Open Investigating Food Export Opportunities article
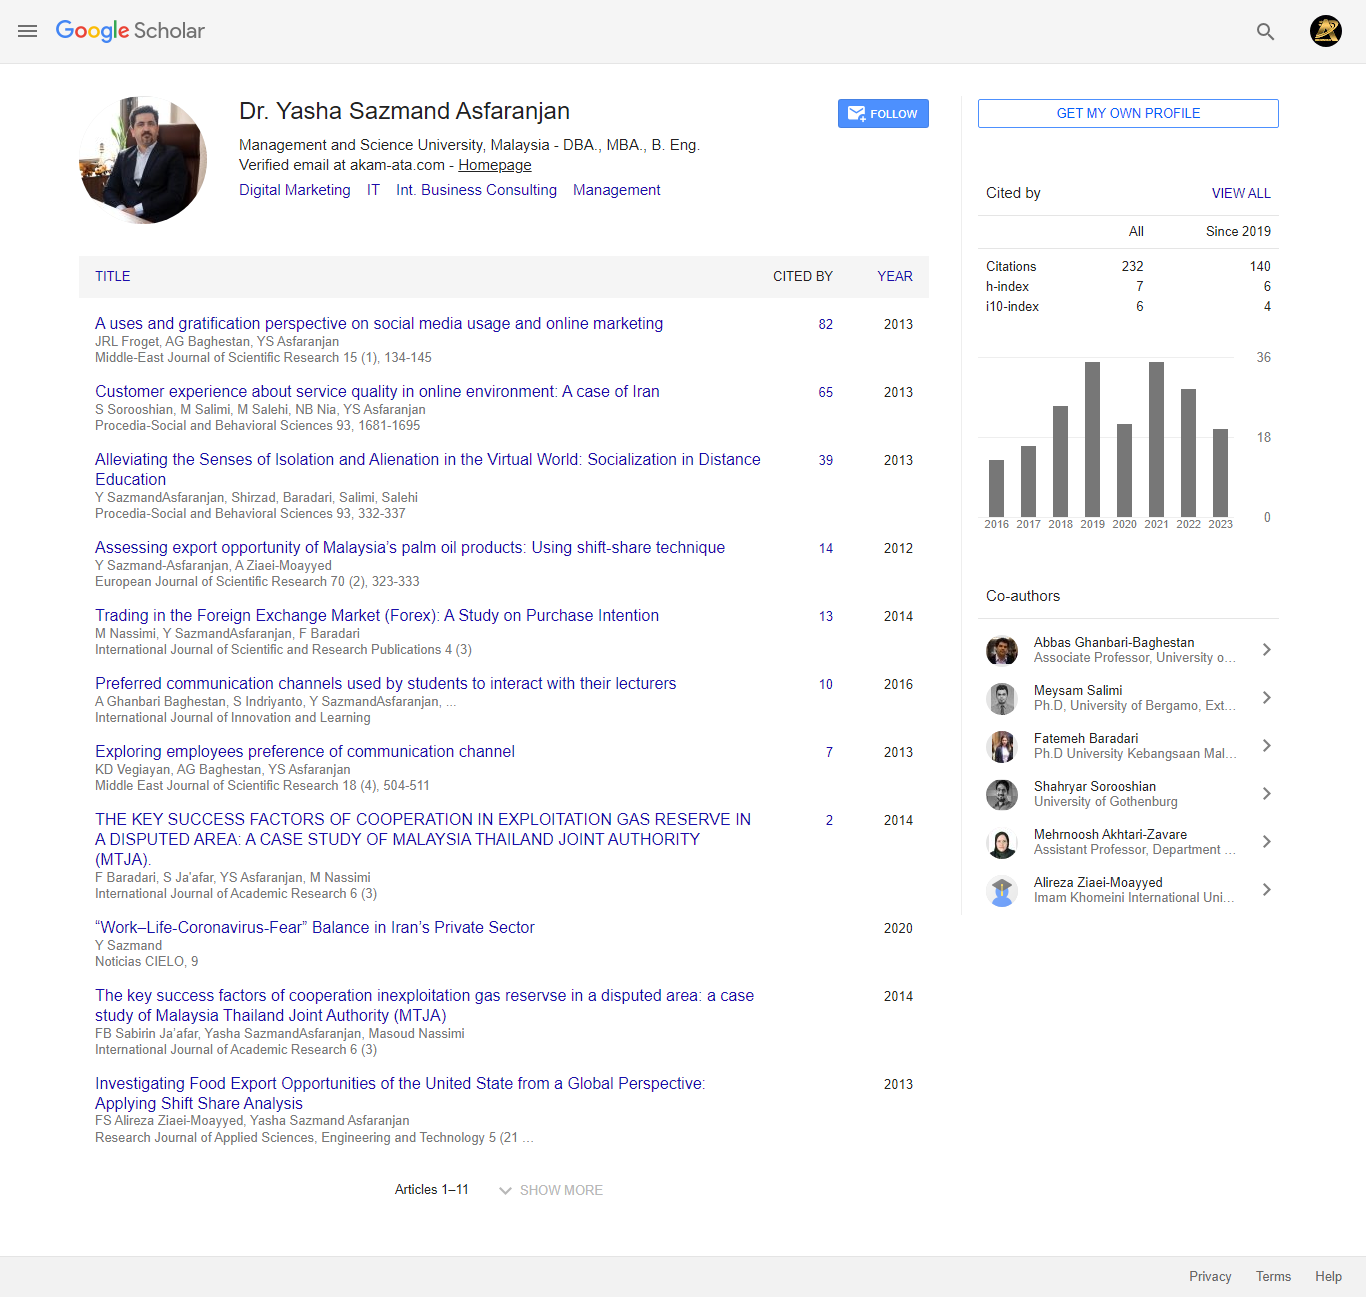This screenshot has height=1297, width=1366. [x=400, y=1093]
